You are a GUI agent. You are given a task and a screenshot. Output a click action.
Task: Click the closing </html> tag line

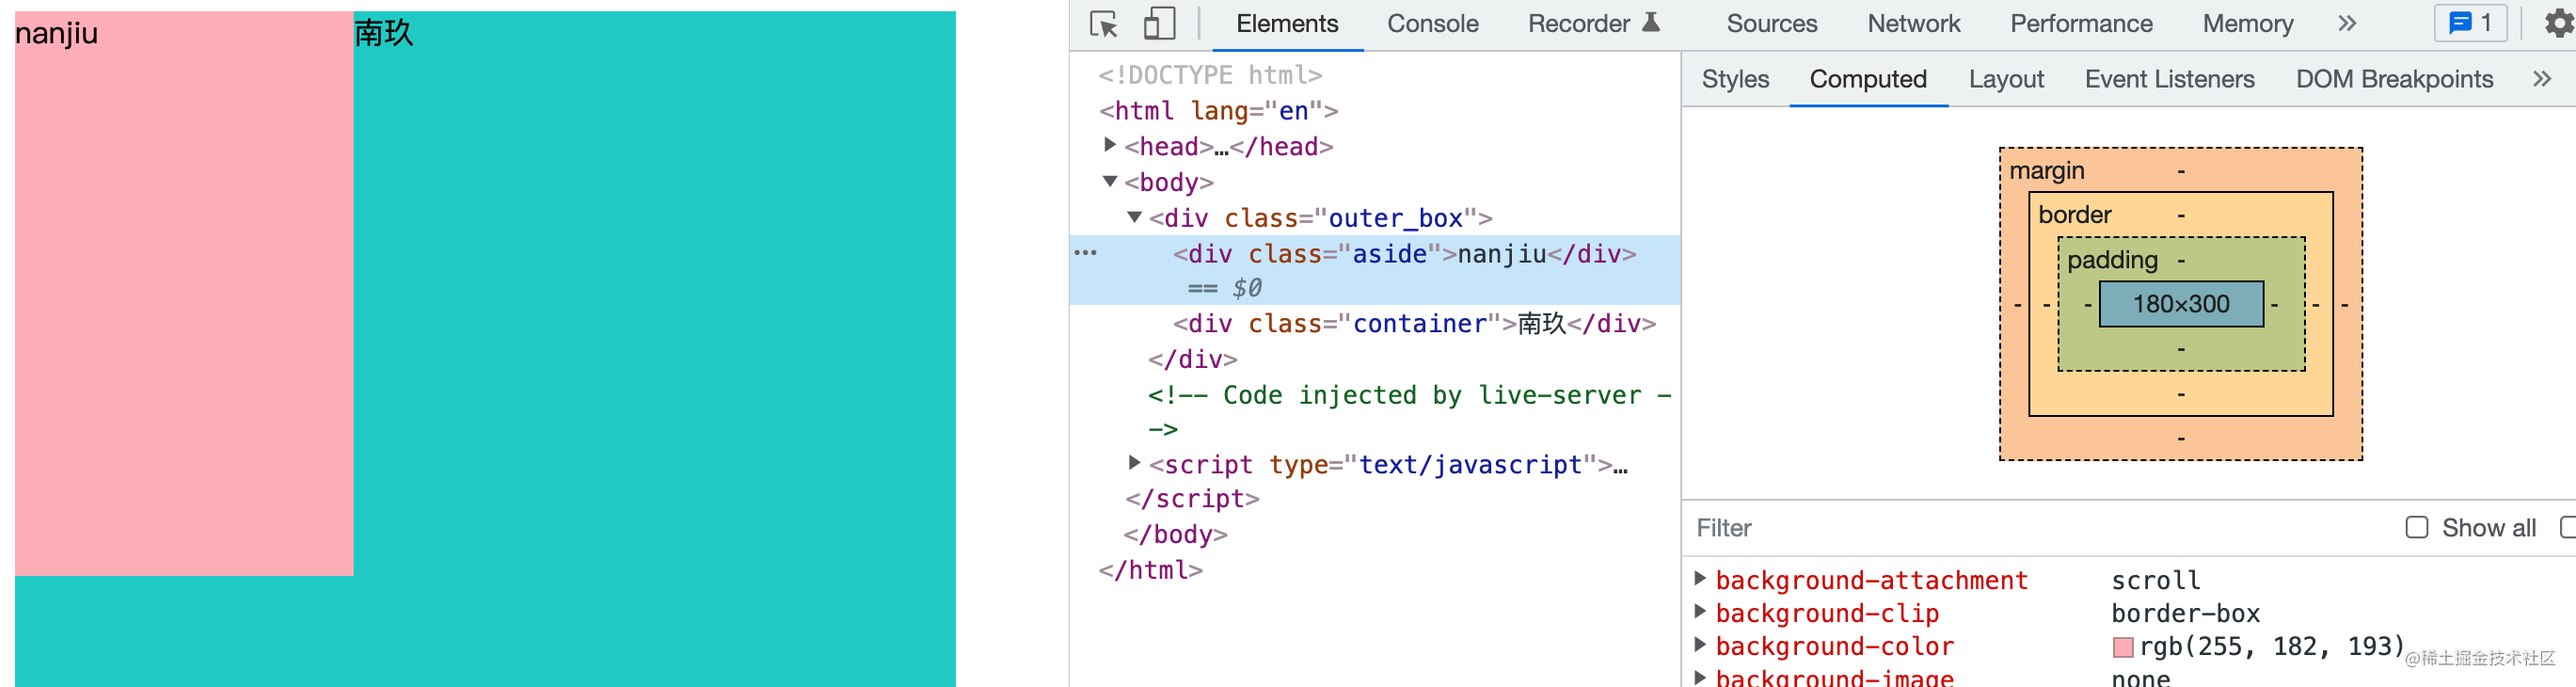pos(1150,570)
